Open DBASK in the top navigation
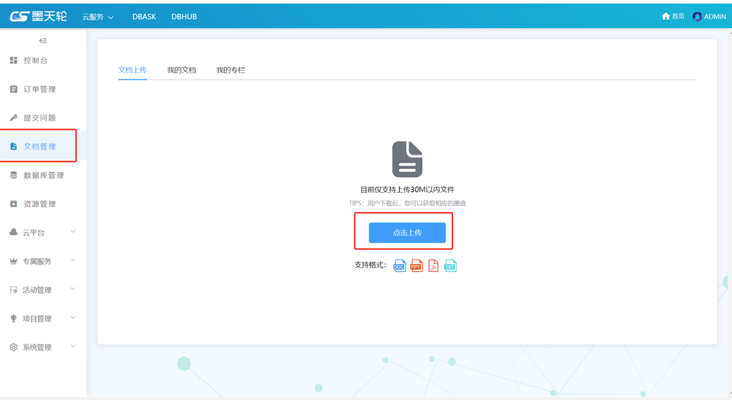This screenshot has height=400, width=732. tap(144, 16)
